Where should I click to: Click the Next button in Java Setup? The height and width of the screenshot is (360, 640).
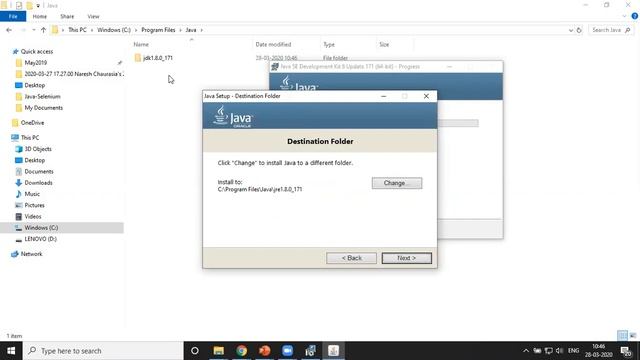(x=407, y=258)
